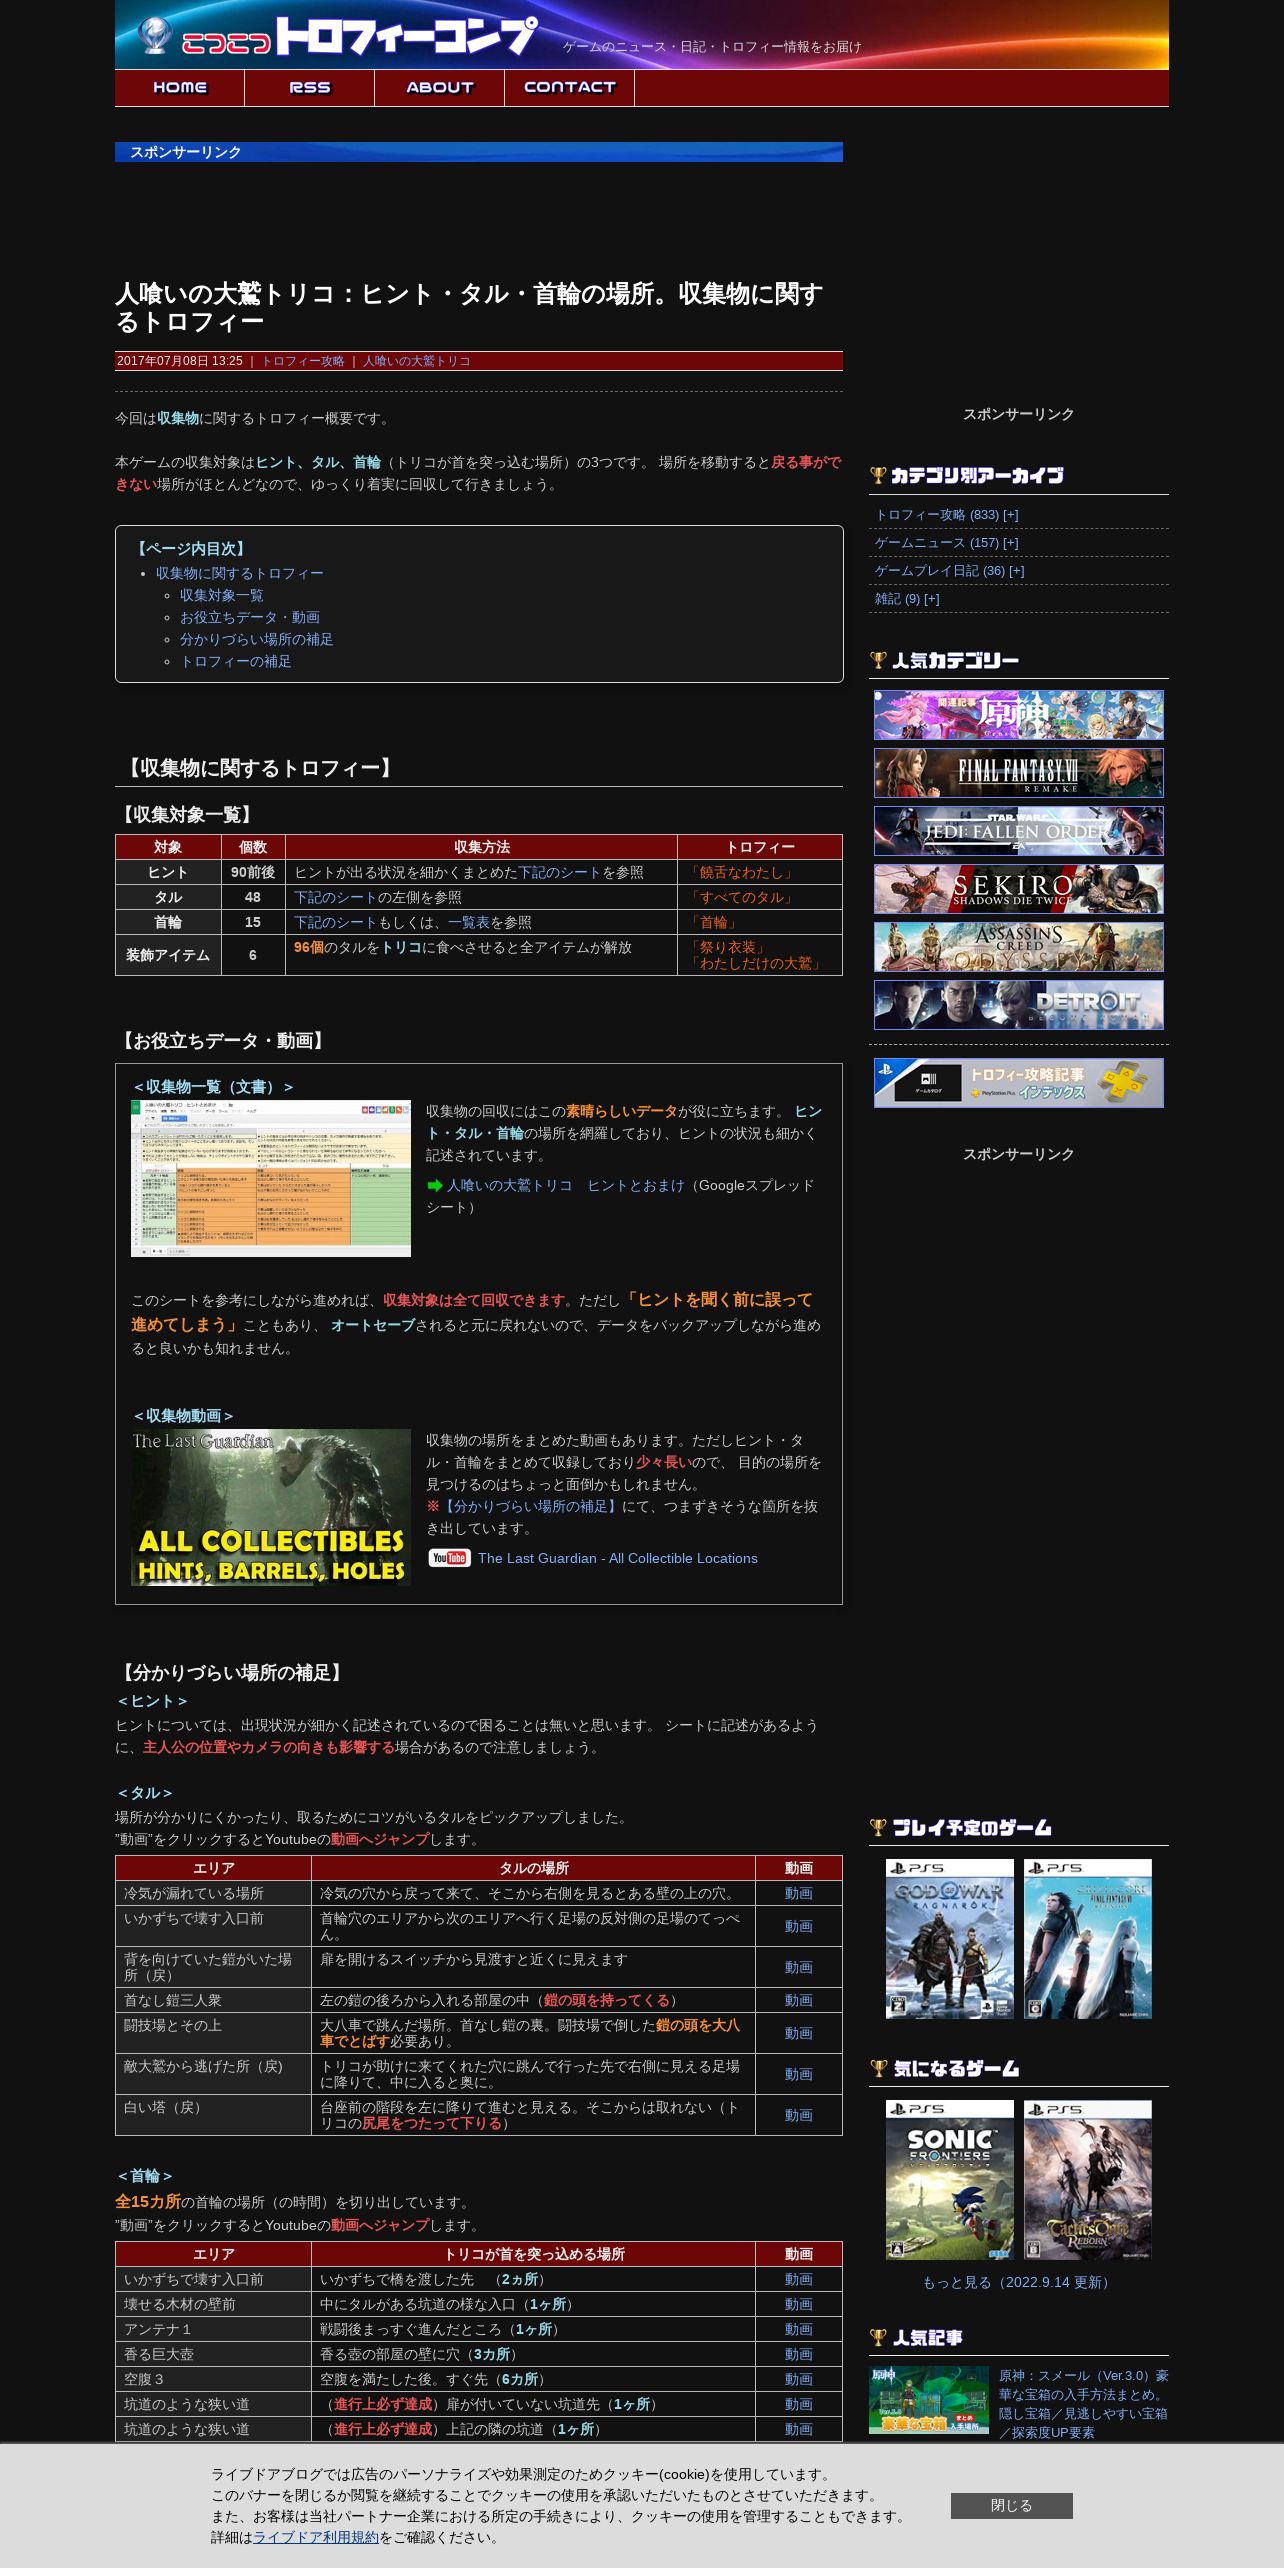Open the 原神 スメール popular article thumbnail

[x=929, y=2400]
